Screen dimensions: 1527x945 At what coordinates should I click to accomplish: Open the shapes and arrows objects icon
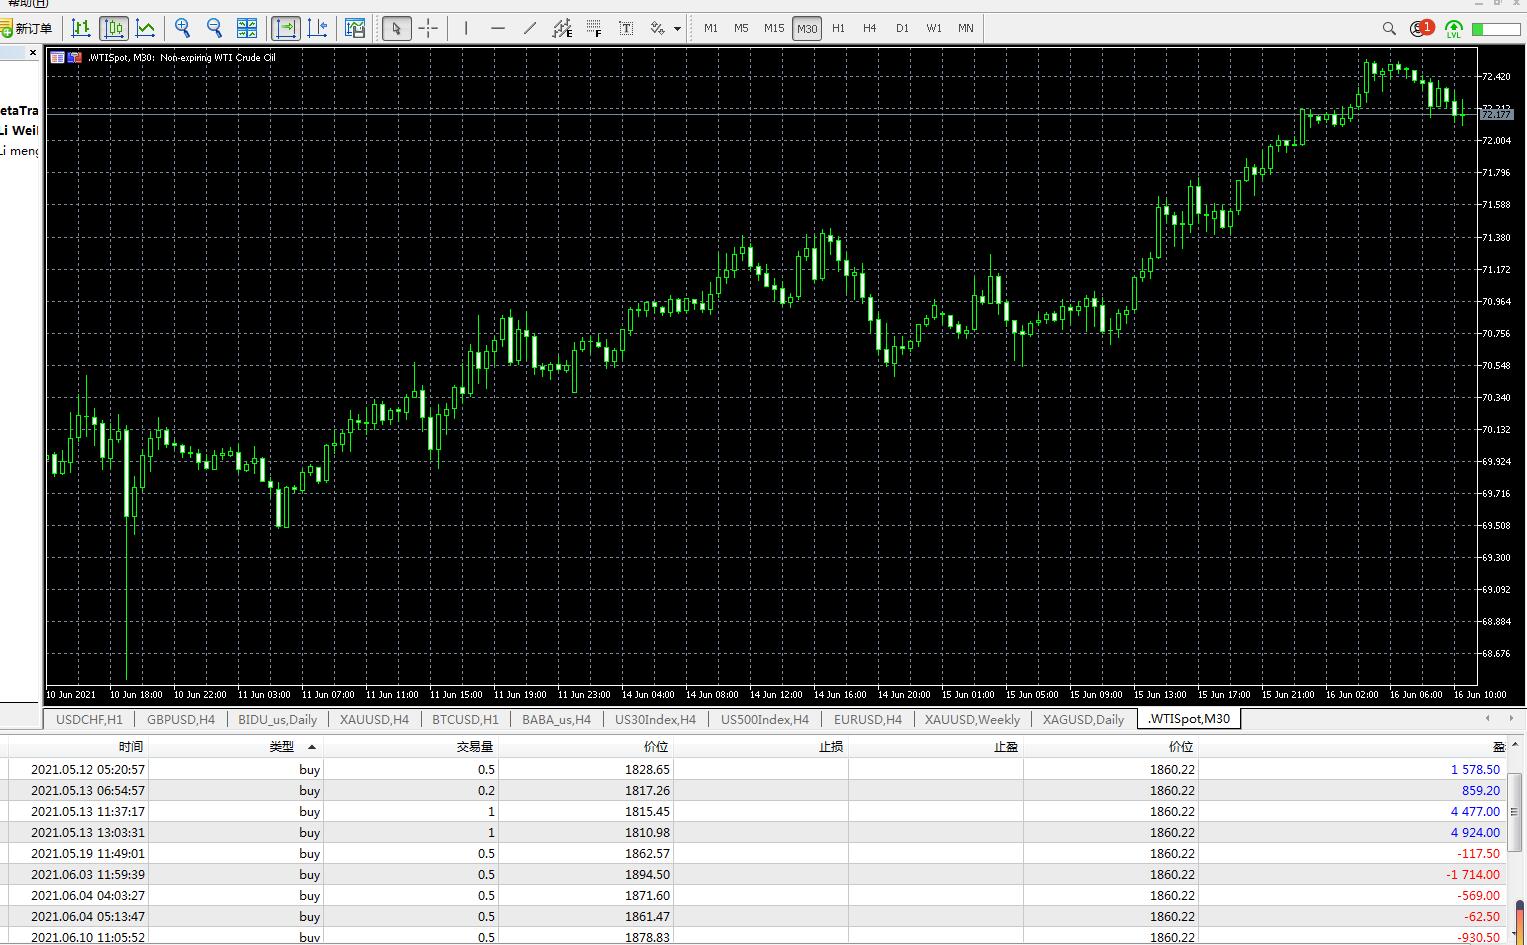point(658,28)
